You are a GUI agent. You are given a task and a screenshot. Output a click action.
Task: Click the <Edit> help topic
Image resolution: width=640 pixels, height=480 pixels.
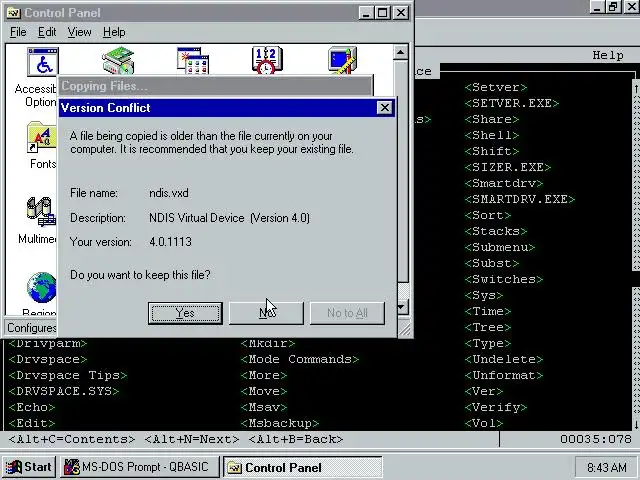coord(32,423)
